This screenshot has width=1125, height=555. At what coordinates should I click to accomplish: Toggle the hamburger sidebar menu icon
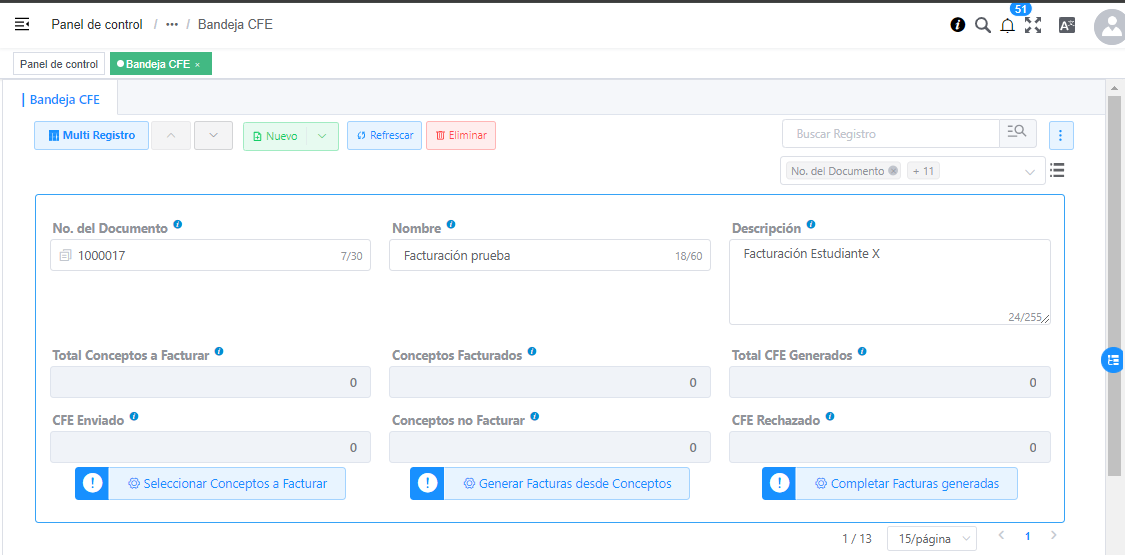(22, 24)
